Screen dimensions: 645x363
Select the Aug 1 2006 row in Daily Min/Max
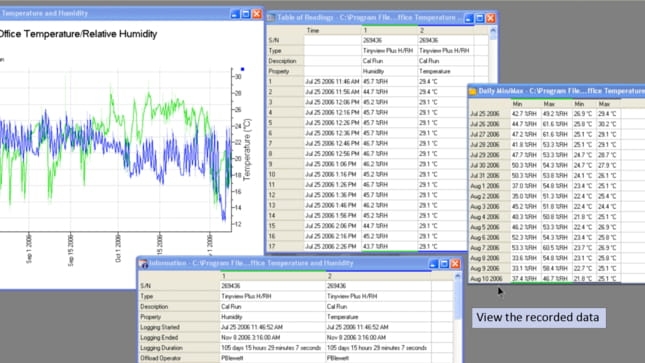tap(490, 186)
